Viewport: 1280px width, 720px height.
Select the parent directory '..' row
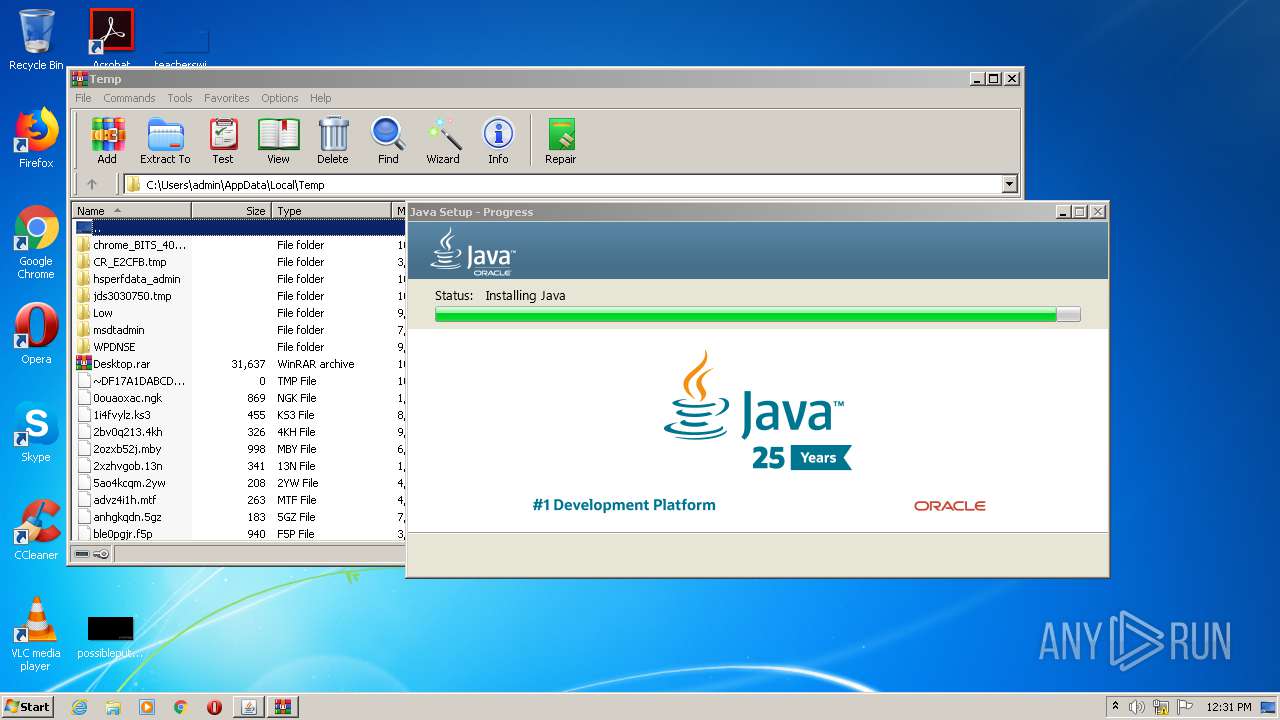click(238, 228)
